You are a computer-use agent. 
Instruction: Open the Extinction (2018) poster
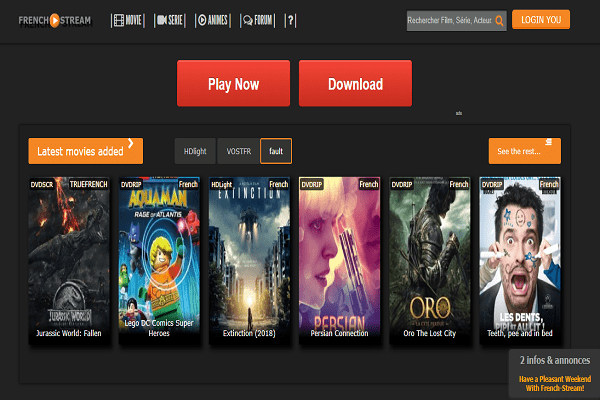[x=249, y=260]
